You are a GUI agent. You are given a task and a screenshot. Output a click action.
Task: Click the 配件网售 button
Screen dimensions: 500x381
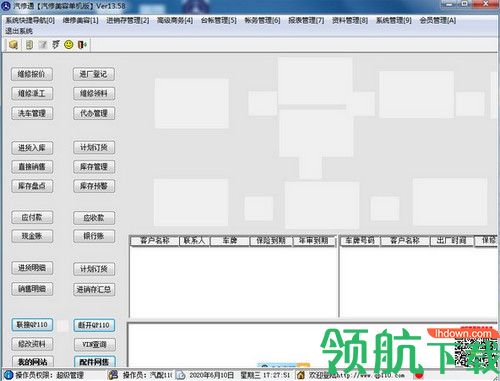tap(94, 362)
